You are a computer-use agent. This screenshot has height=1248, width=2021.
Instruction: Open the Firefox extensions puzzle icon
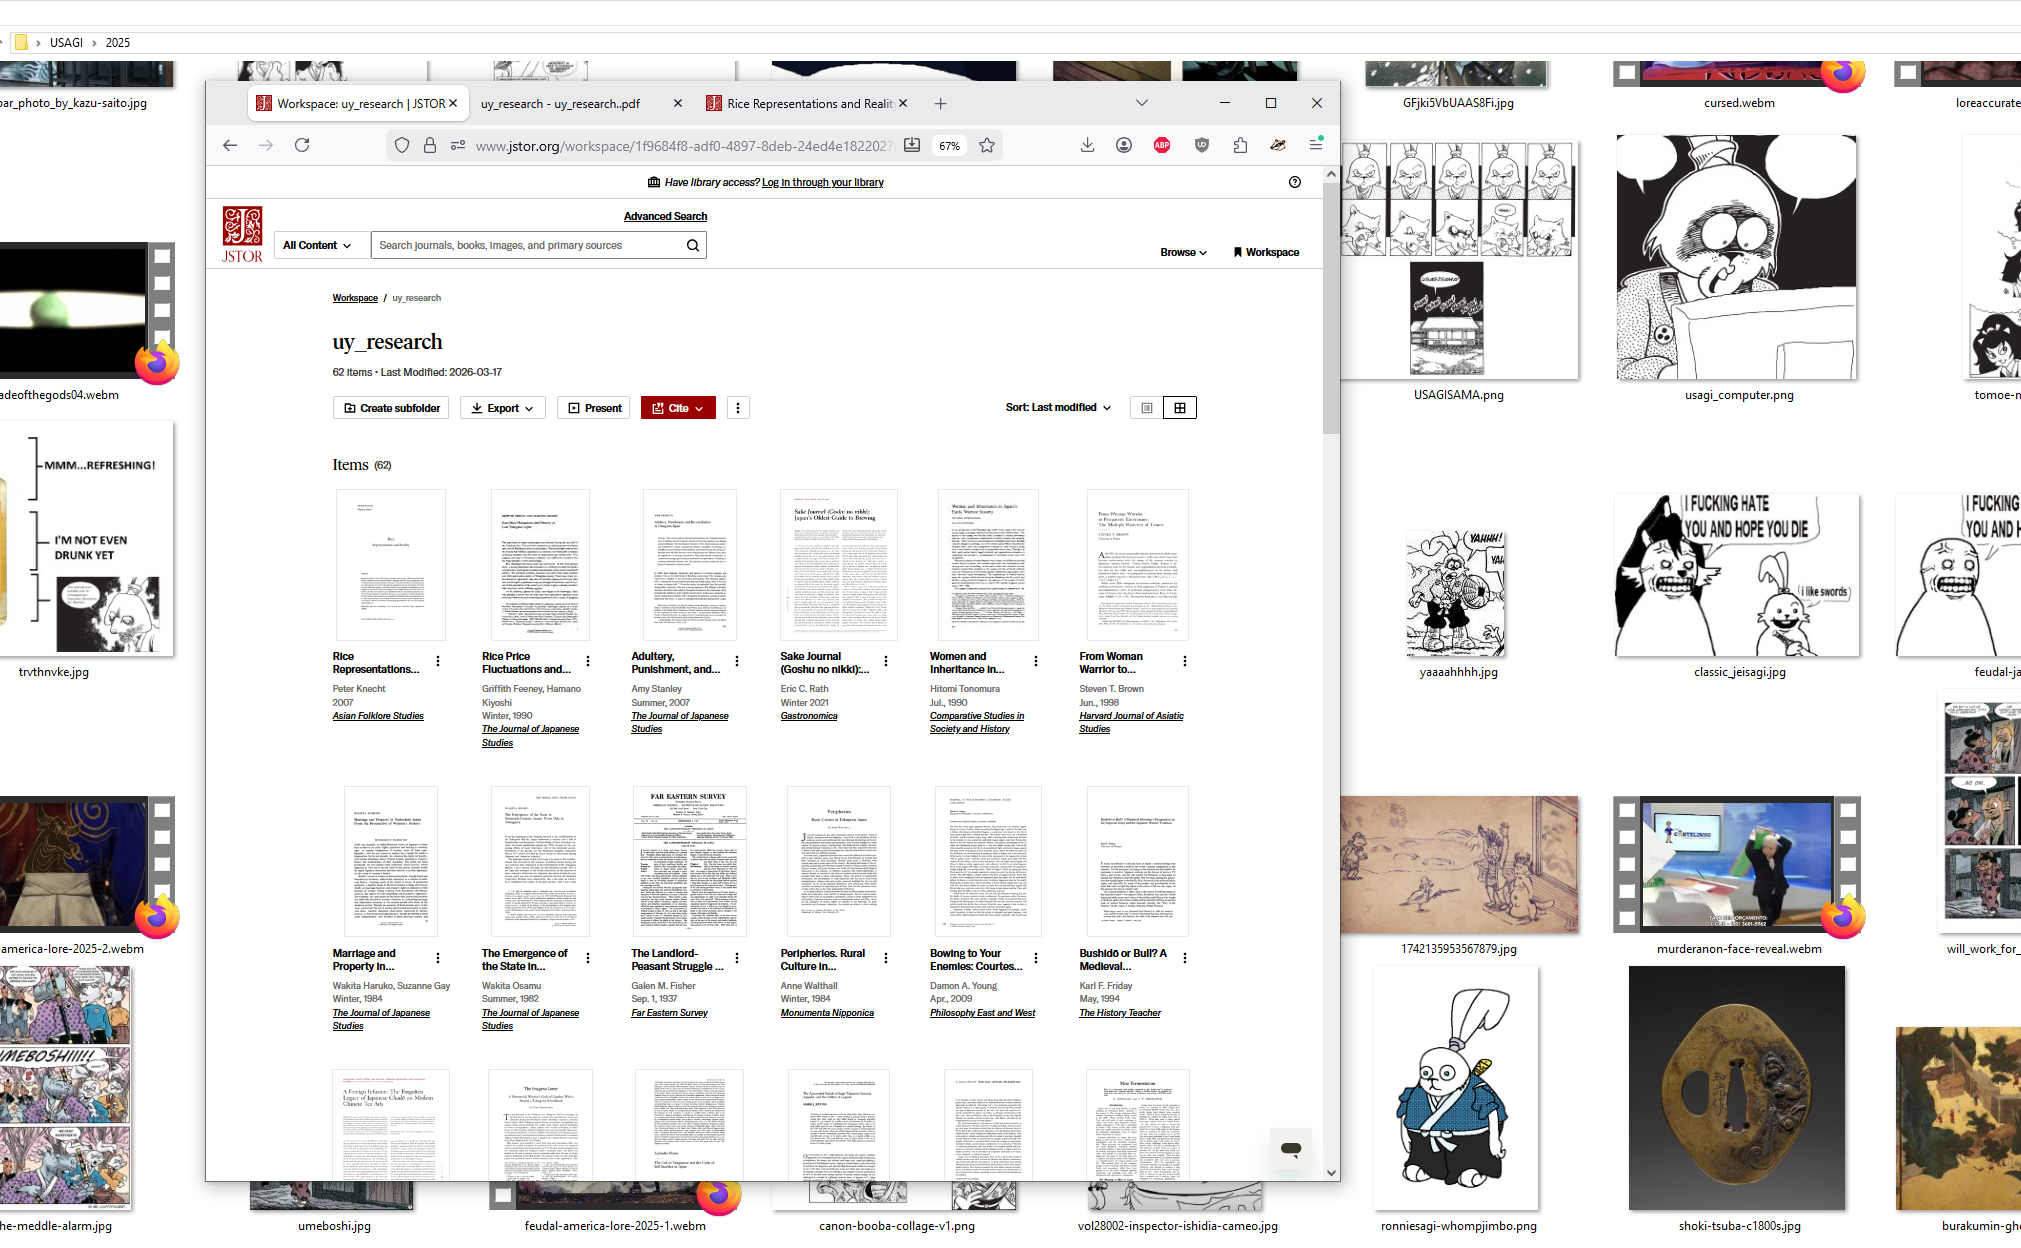[1240, 145]
